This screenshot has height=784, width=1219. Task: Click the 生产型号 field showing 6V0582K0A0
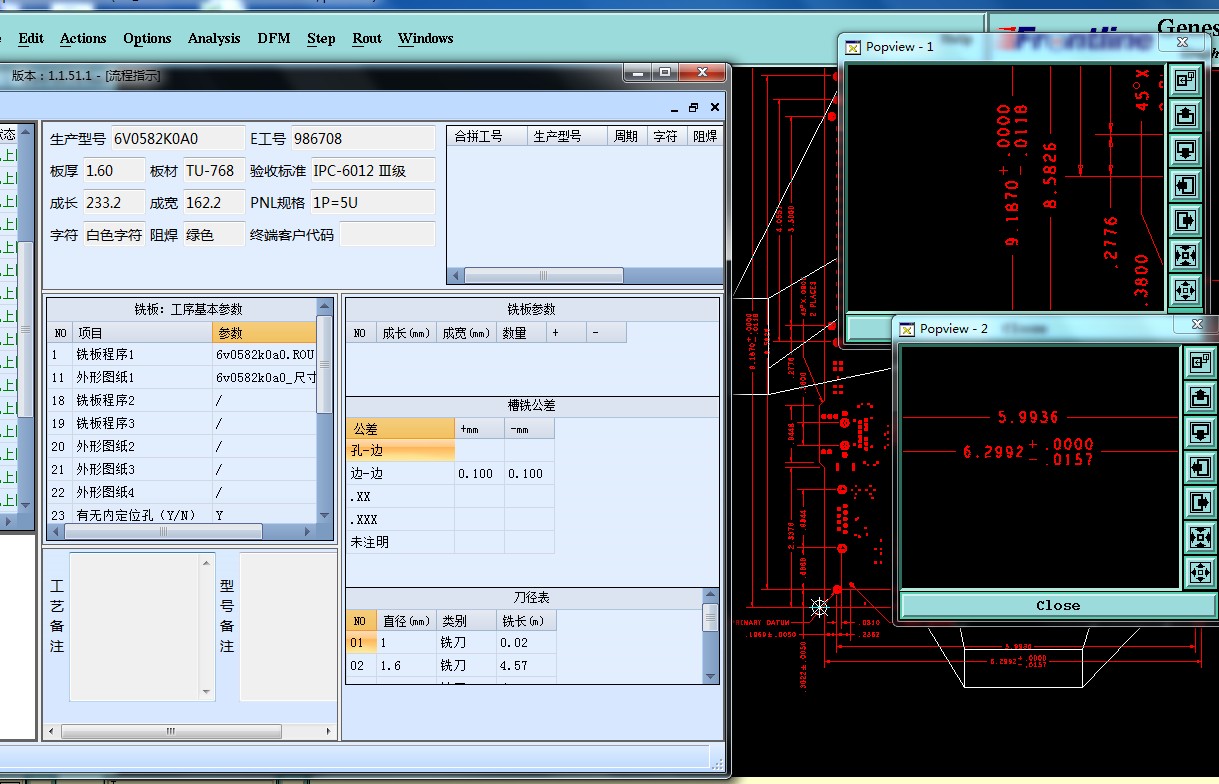point(176,138)
